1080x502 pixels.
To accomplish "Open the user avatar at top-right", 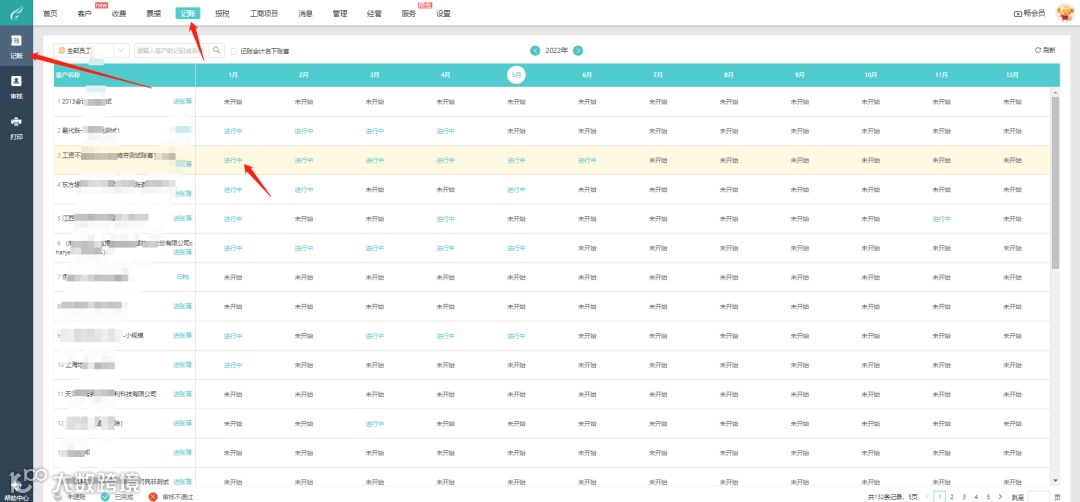I will (x=1066, y=12).
